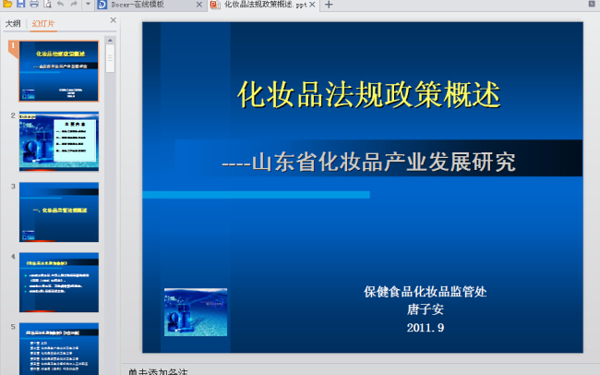Select the 化妆品法规政策概述.ppt document tab
The height and width of the screenshot is (375, 600).
coord(264,5)
